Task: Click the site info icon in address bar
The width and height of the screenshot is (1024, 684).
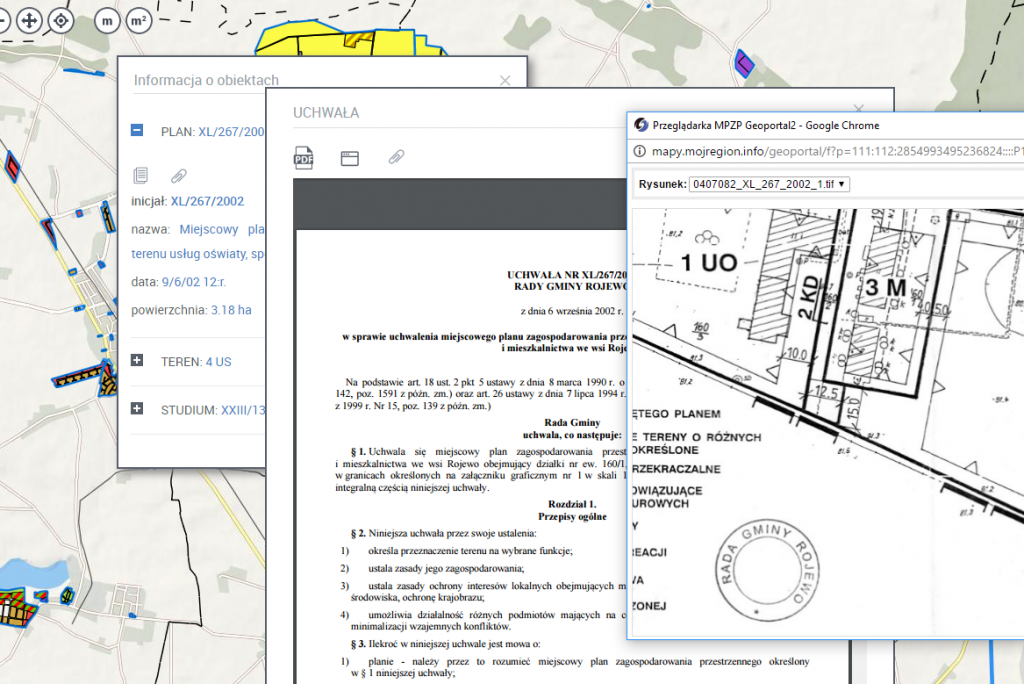Action: [x=641, y=152]
